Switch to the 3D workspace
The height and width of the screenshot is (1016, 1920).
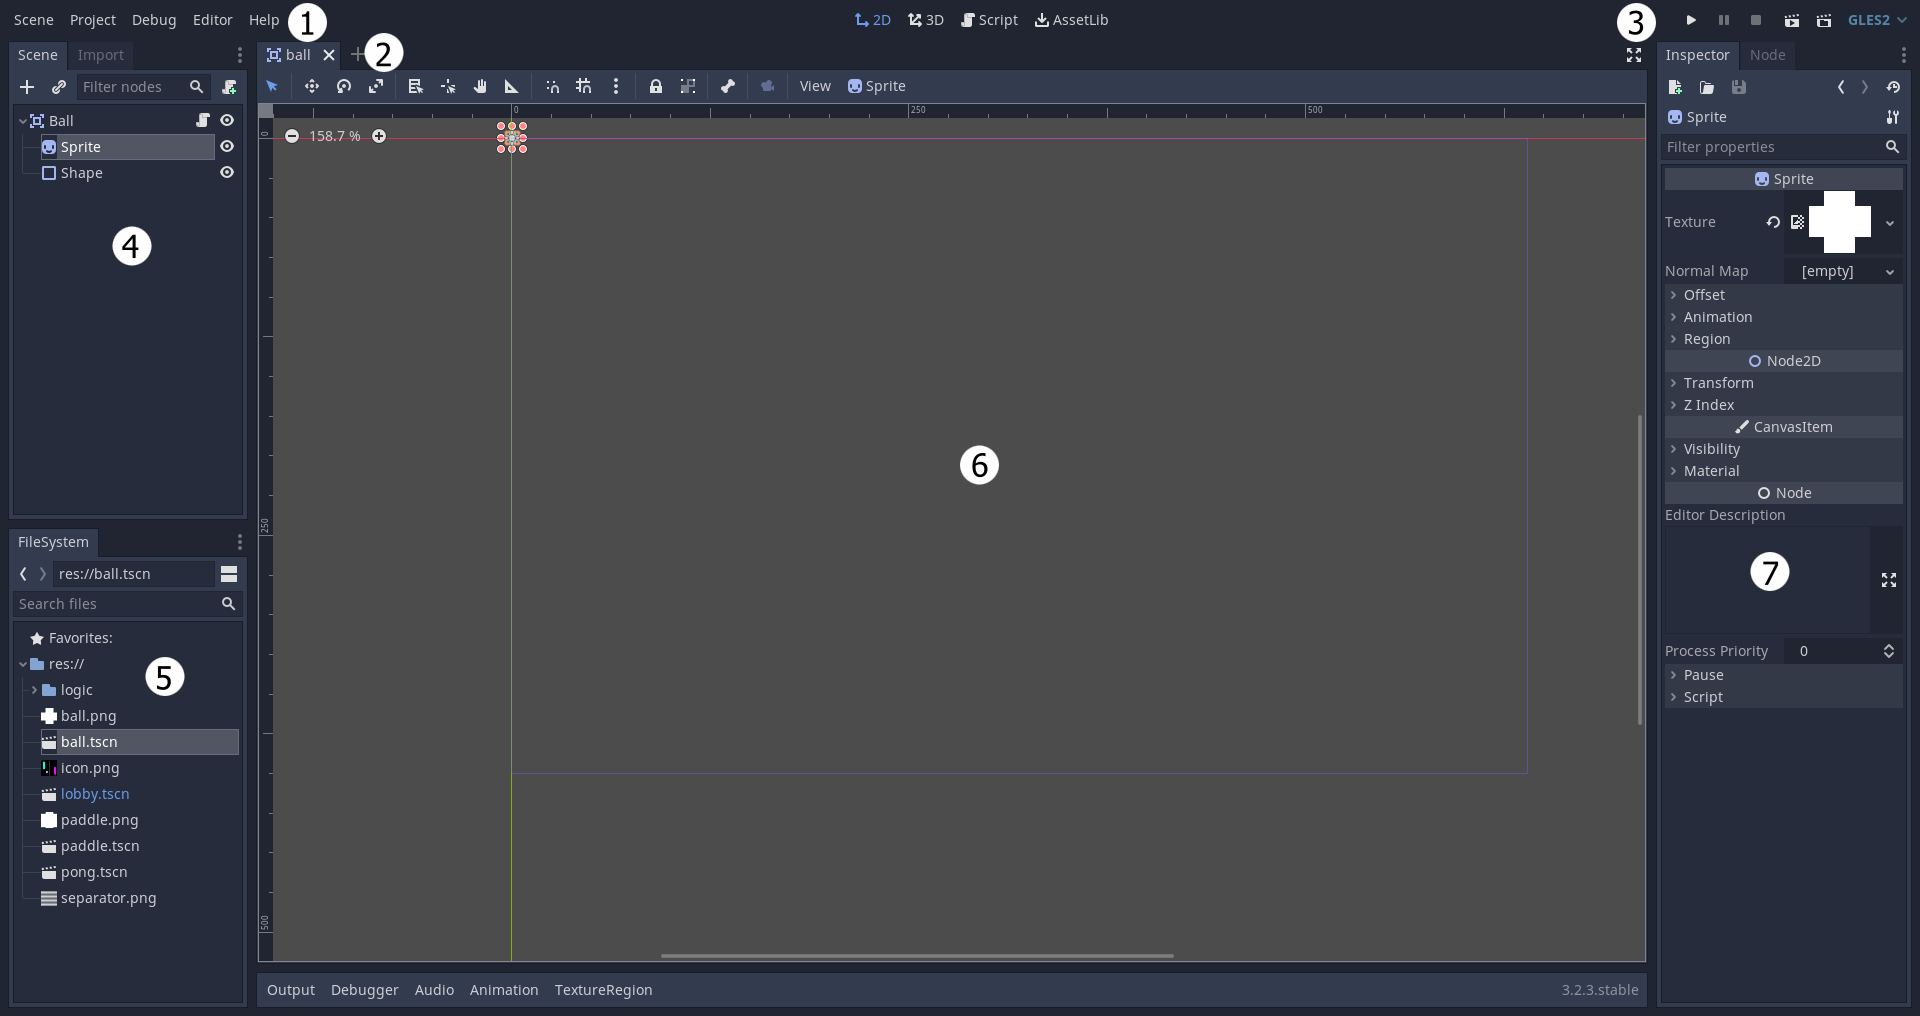[925, 20]
